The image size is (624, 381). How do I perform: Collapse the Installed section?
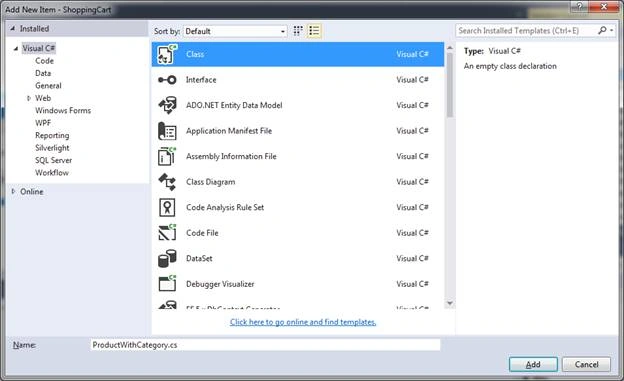tap(12, 29)
